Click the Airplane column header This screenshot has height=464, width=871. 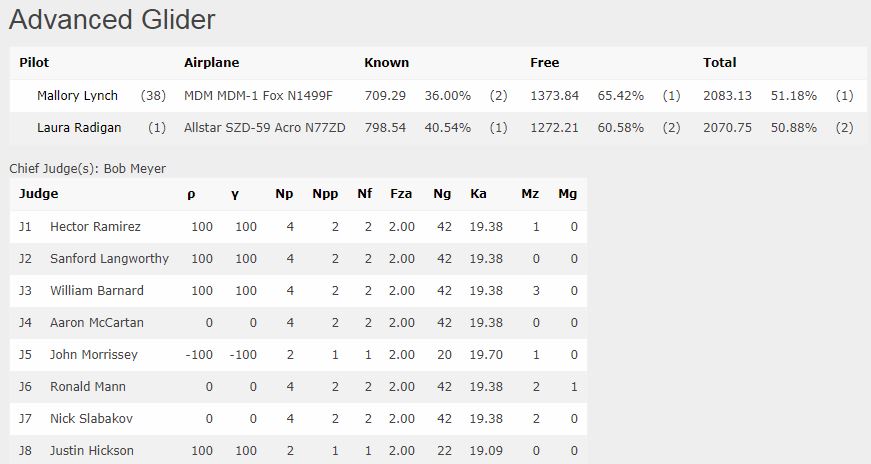pyautogui.click(x=212, y=63)
